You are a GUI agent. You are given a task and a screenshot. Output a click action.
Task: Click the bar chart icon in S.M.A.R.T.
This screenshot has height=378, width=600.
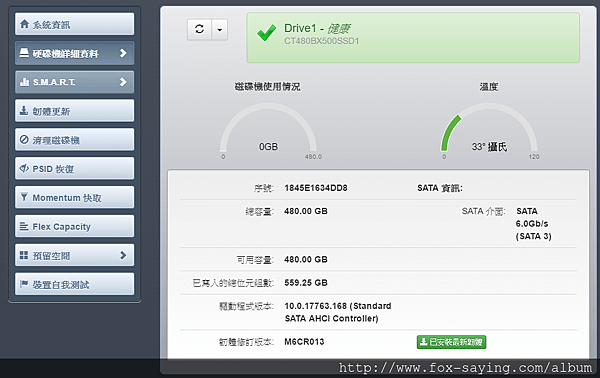[x=24, y=81]
